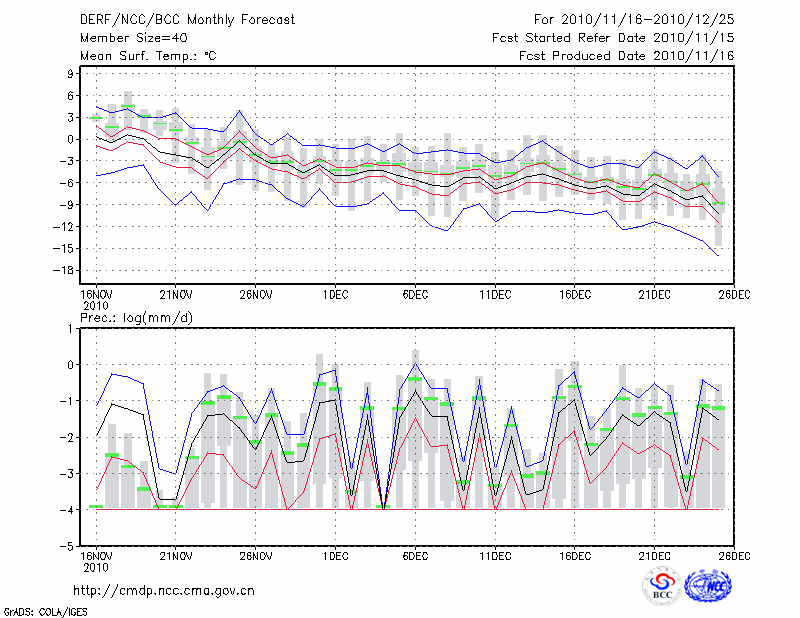Click 21DEC on the precipitation chart axis
Viewport: 800px width, 618px height.
pyautogui.click(x=655, y=555)
